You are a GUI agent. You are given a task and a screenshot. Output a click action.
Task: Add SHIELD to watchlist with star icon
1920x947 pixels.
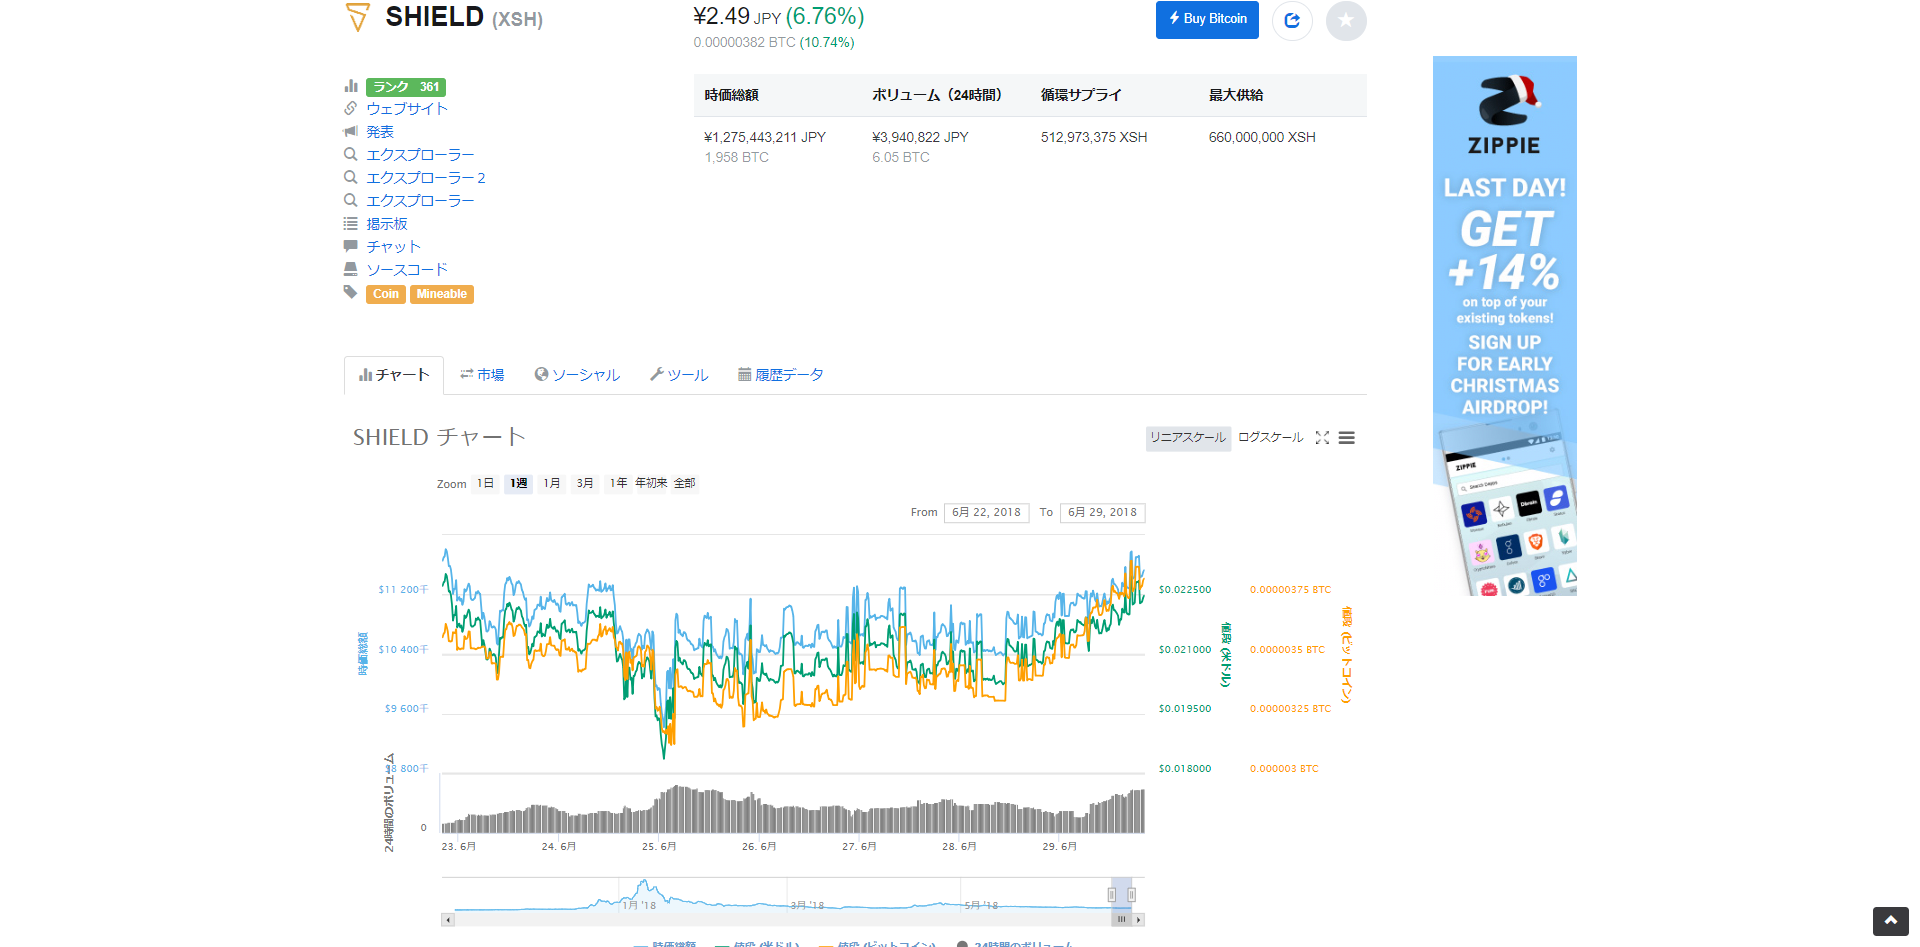coord(1346,20)
